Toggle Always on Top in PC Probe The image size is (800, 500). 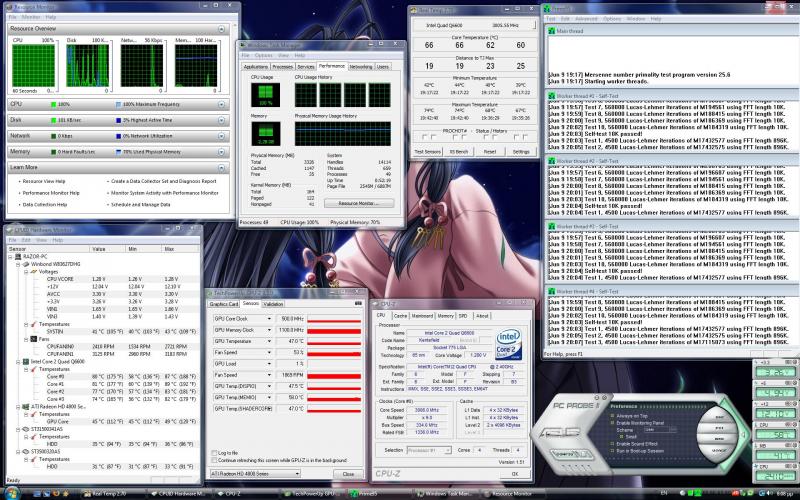(x=612, y=416)
